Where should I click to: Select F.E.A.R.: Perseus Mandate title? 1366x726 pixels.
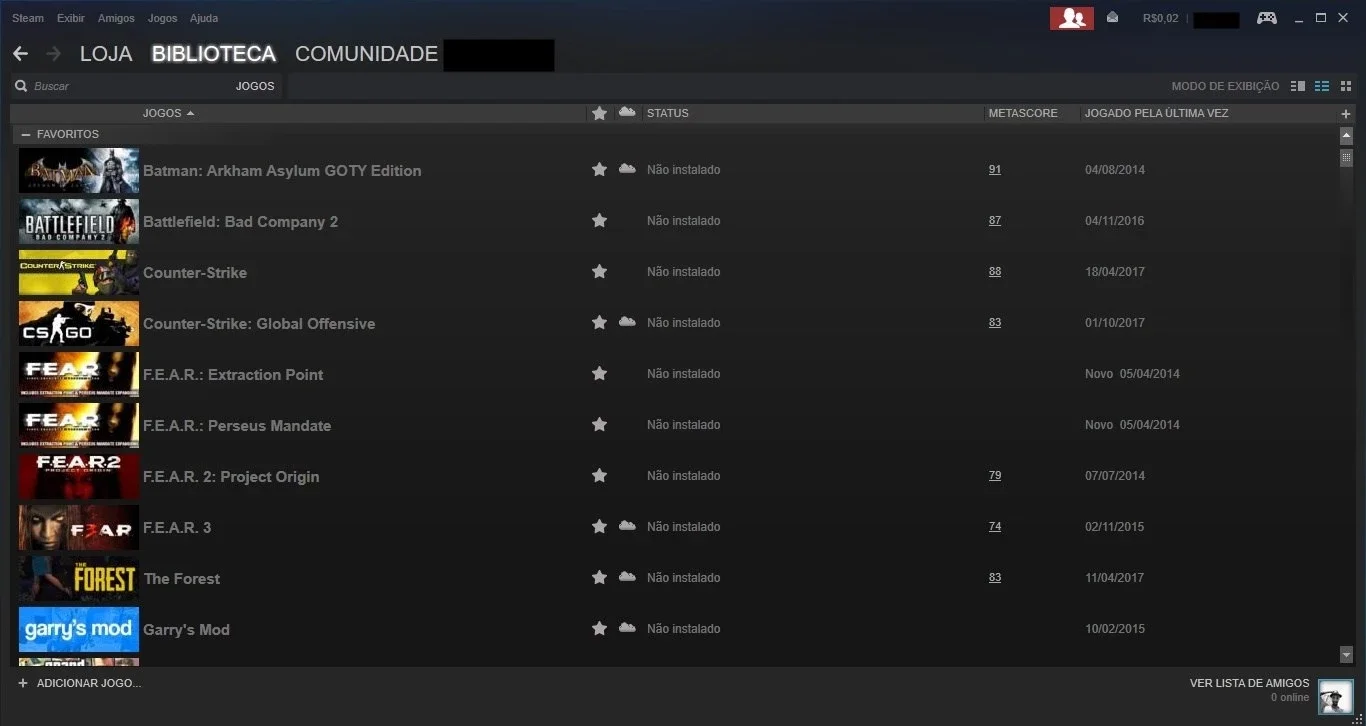click(x=237, y=426)
